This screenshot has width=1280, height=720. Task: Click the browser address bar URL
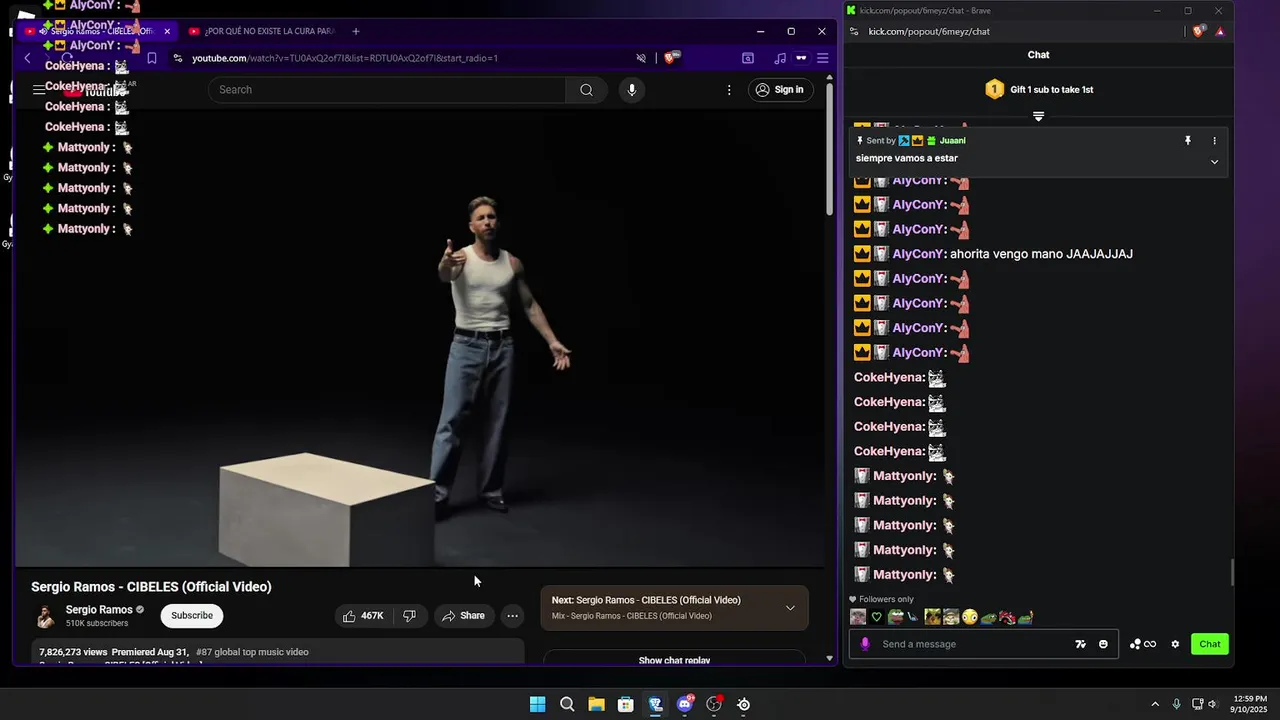[345, 58]
